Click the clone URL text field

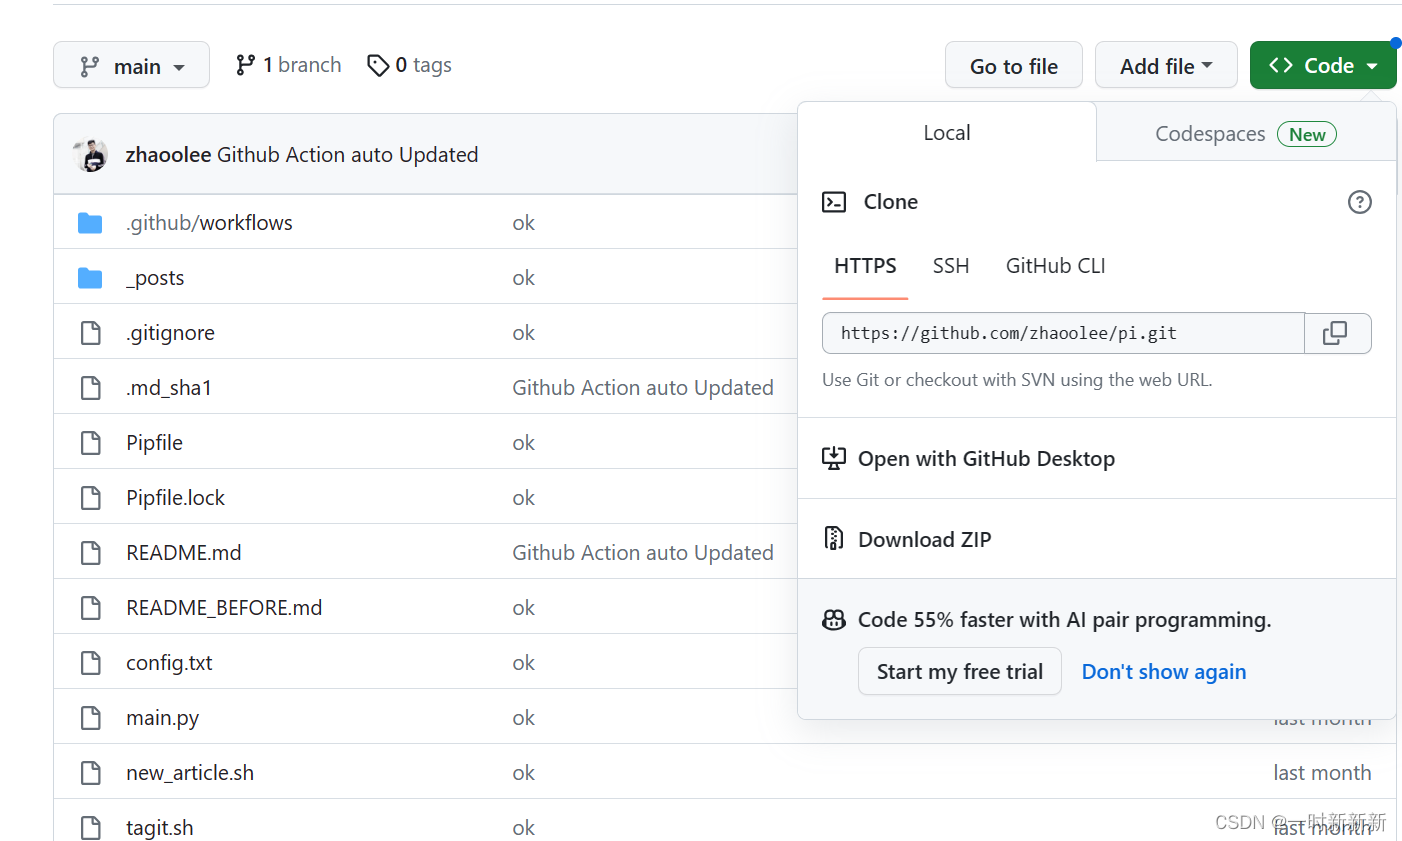(x=1062, y=333)
